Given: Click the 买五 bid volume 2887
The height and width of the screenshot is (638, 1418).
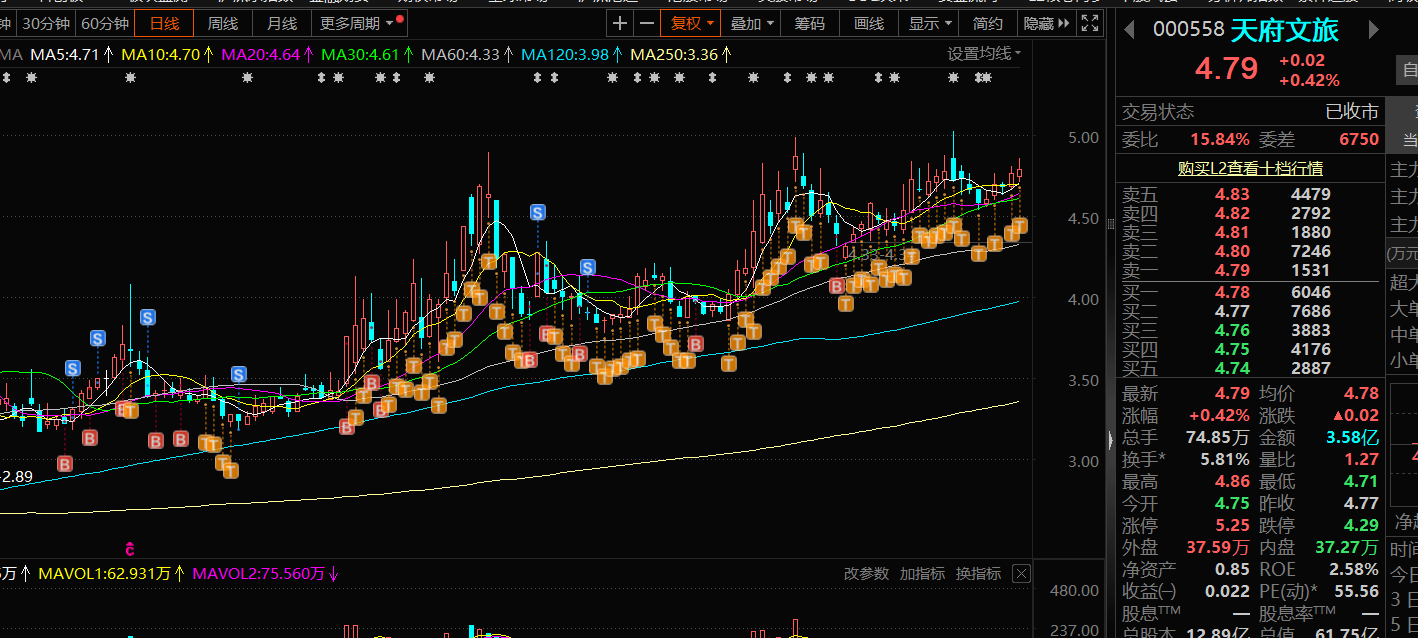Looking at the screenshot, I should click(1310, 368).
